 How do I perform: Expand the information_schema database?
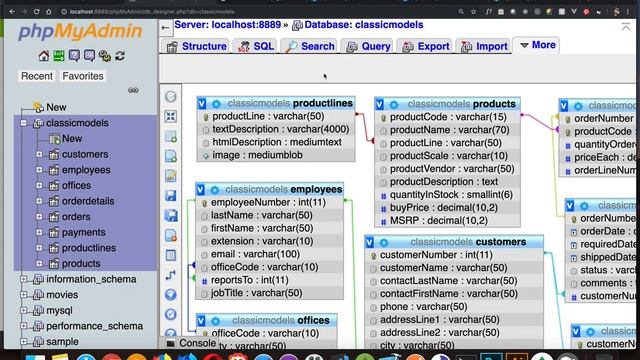24,279
